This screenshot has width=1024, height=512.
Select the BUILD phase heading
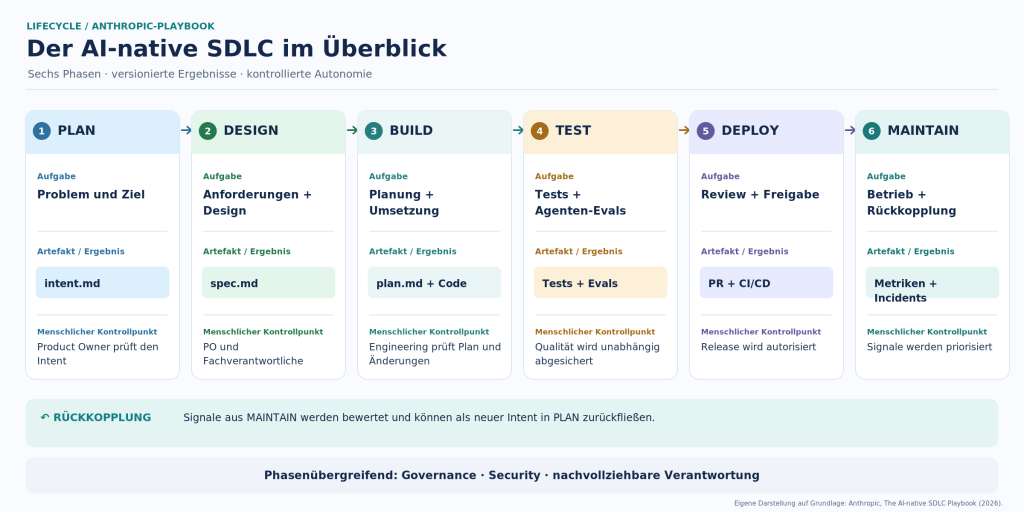pyautogui.click(x=411, y=131)
